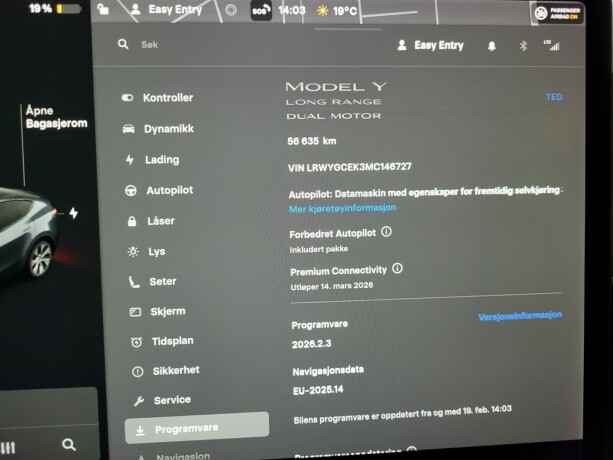Open Easy Entry profile in top status bar
This screenshot has width=613, height=460.
(x=167, y=10)
